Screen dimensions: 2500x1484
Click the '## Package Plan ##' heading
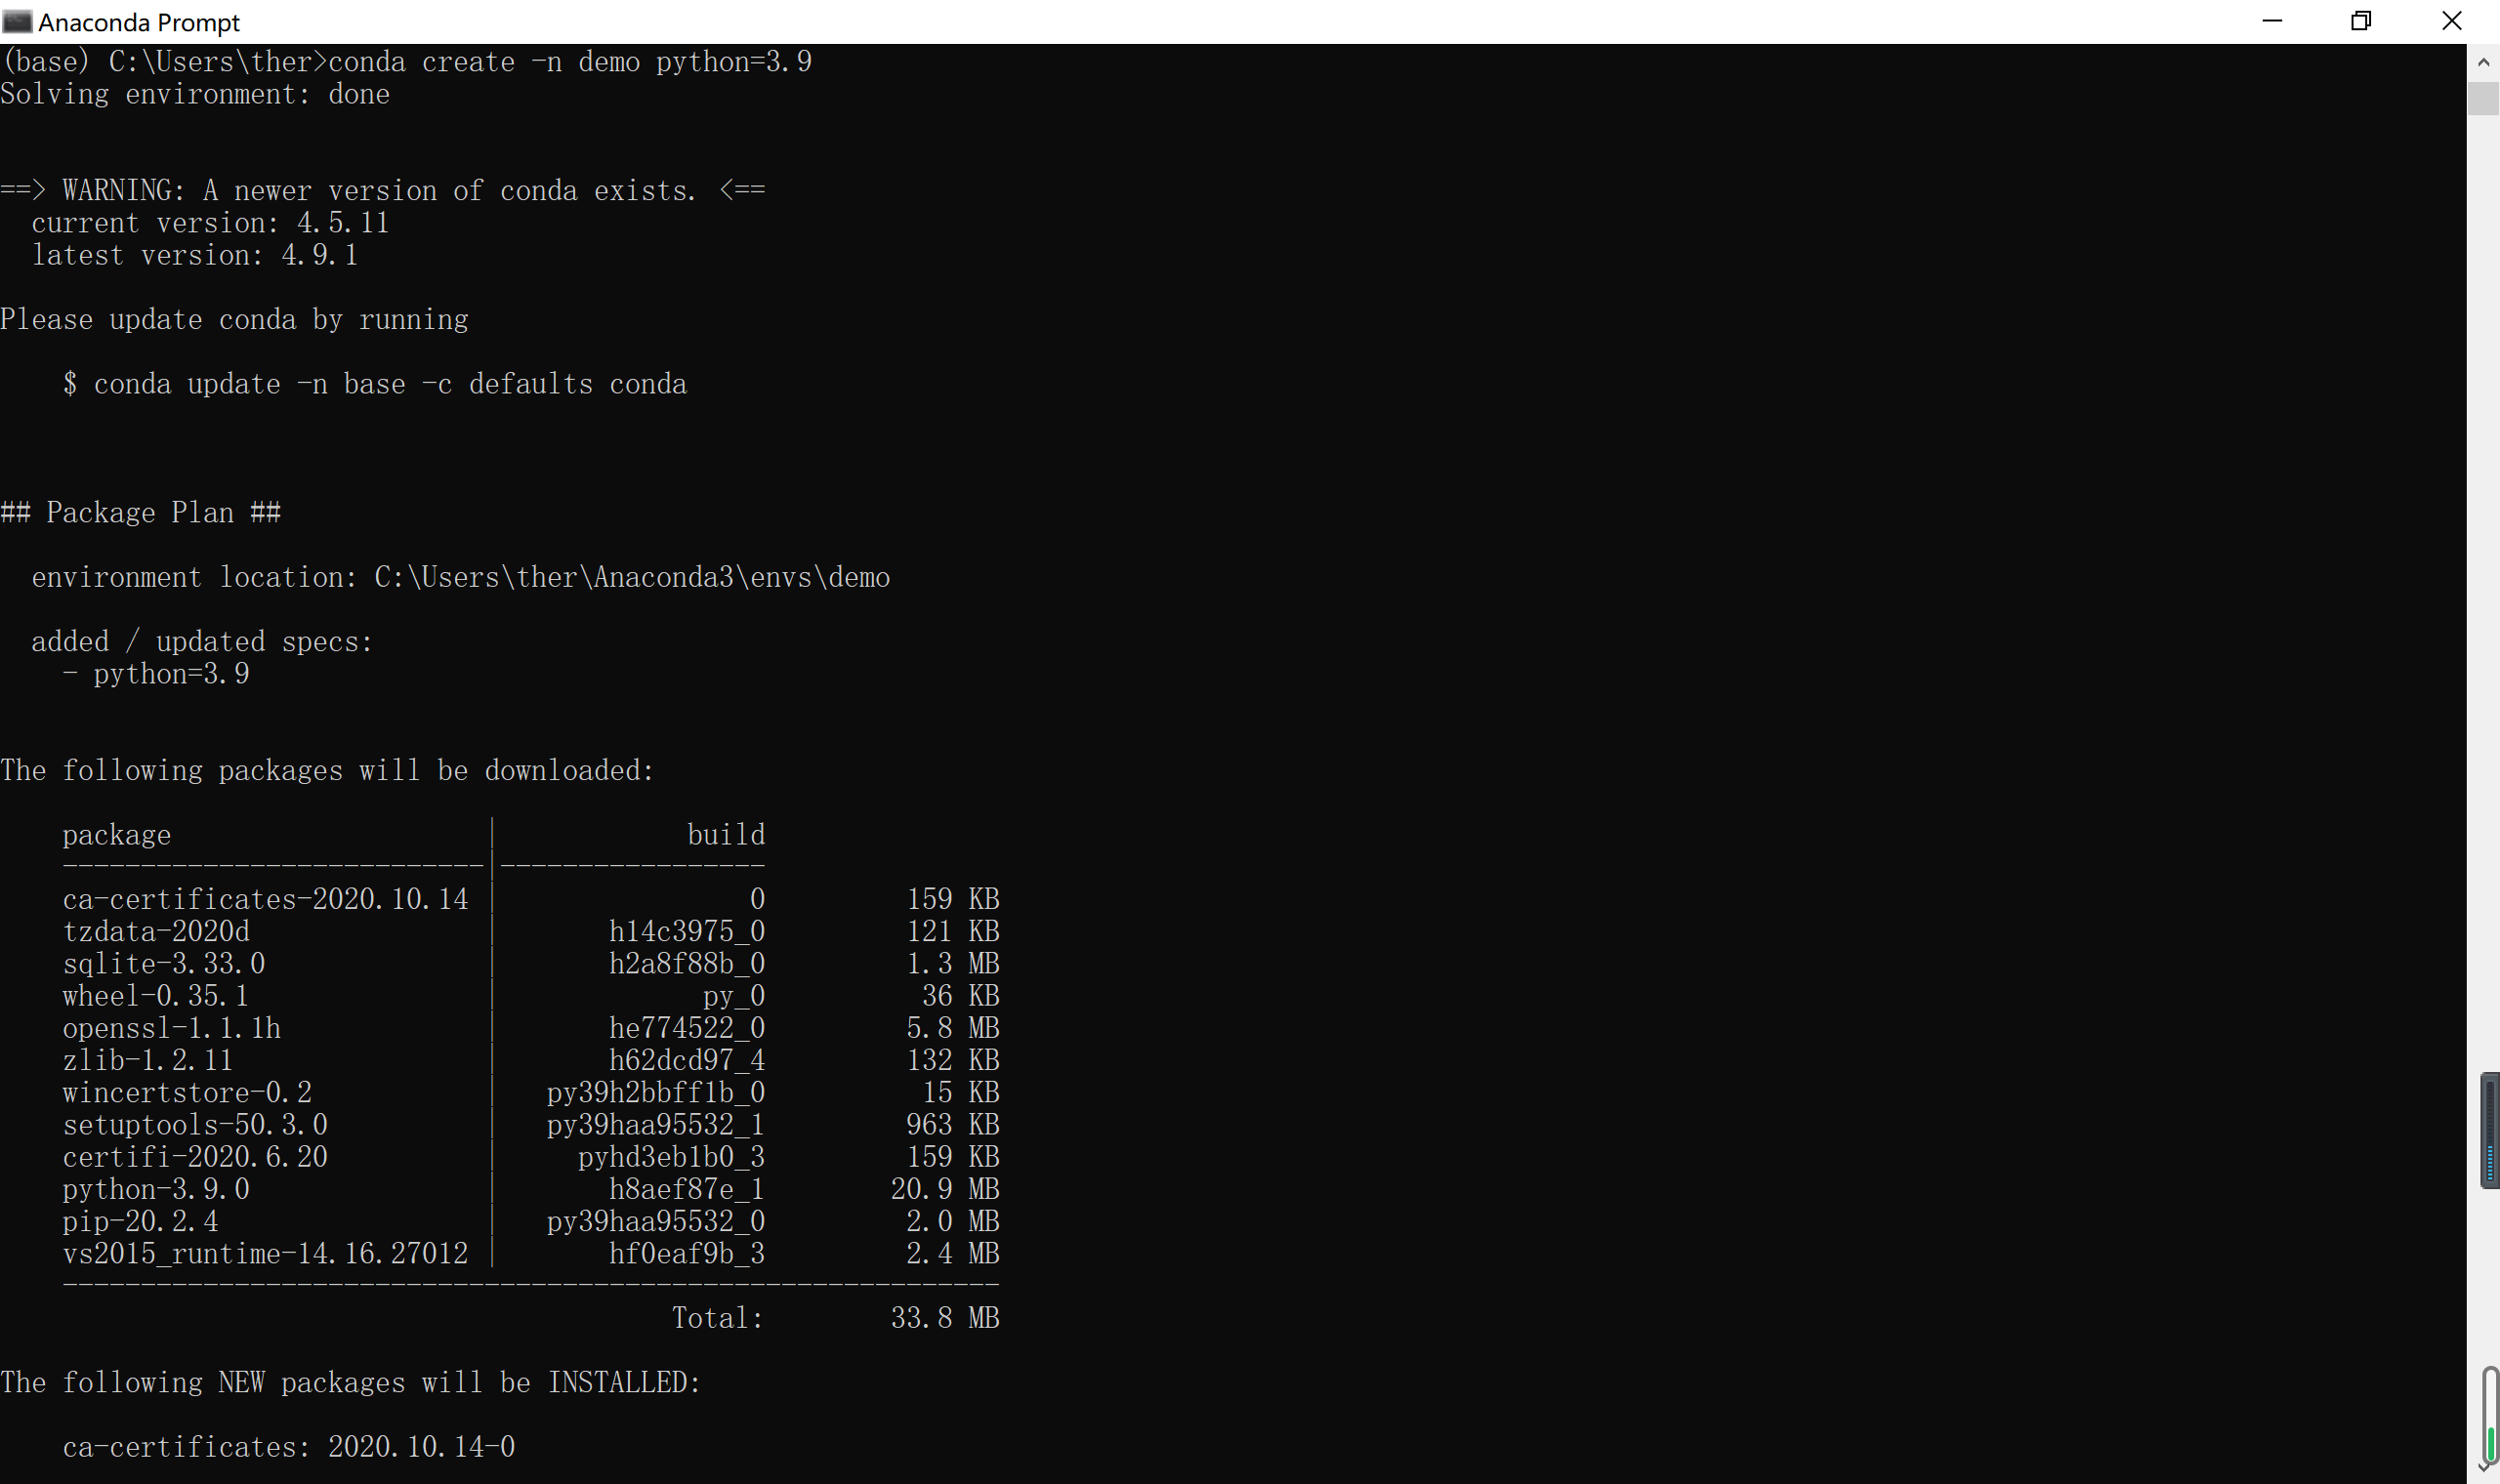point(140,512)
